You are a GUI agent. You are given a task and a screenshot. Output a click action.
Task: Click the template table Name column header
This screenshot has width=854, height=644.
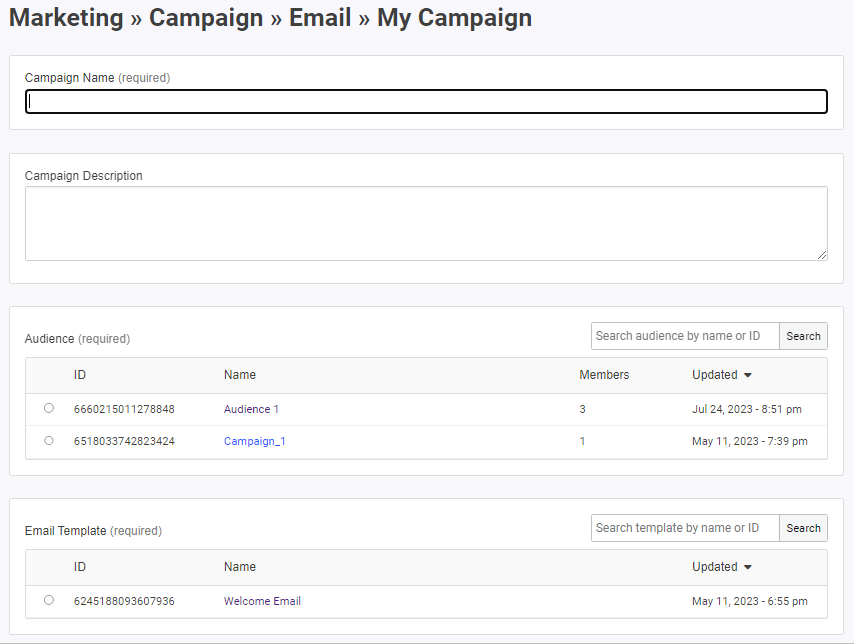pos(240,567)
